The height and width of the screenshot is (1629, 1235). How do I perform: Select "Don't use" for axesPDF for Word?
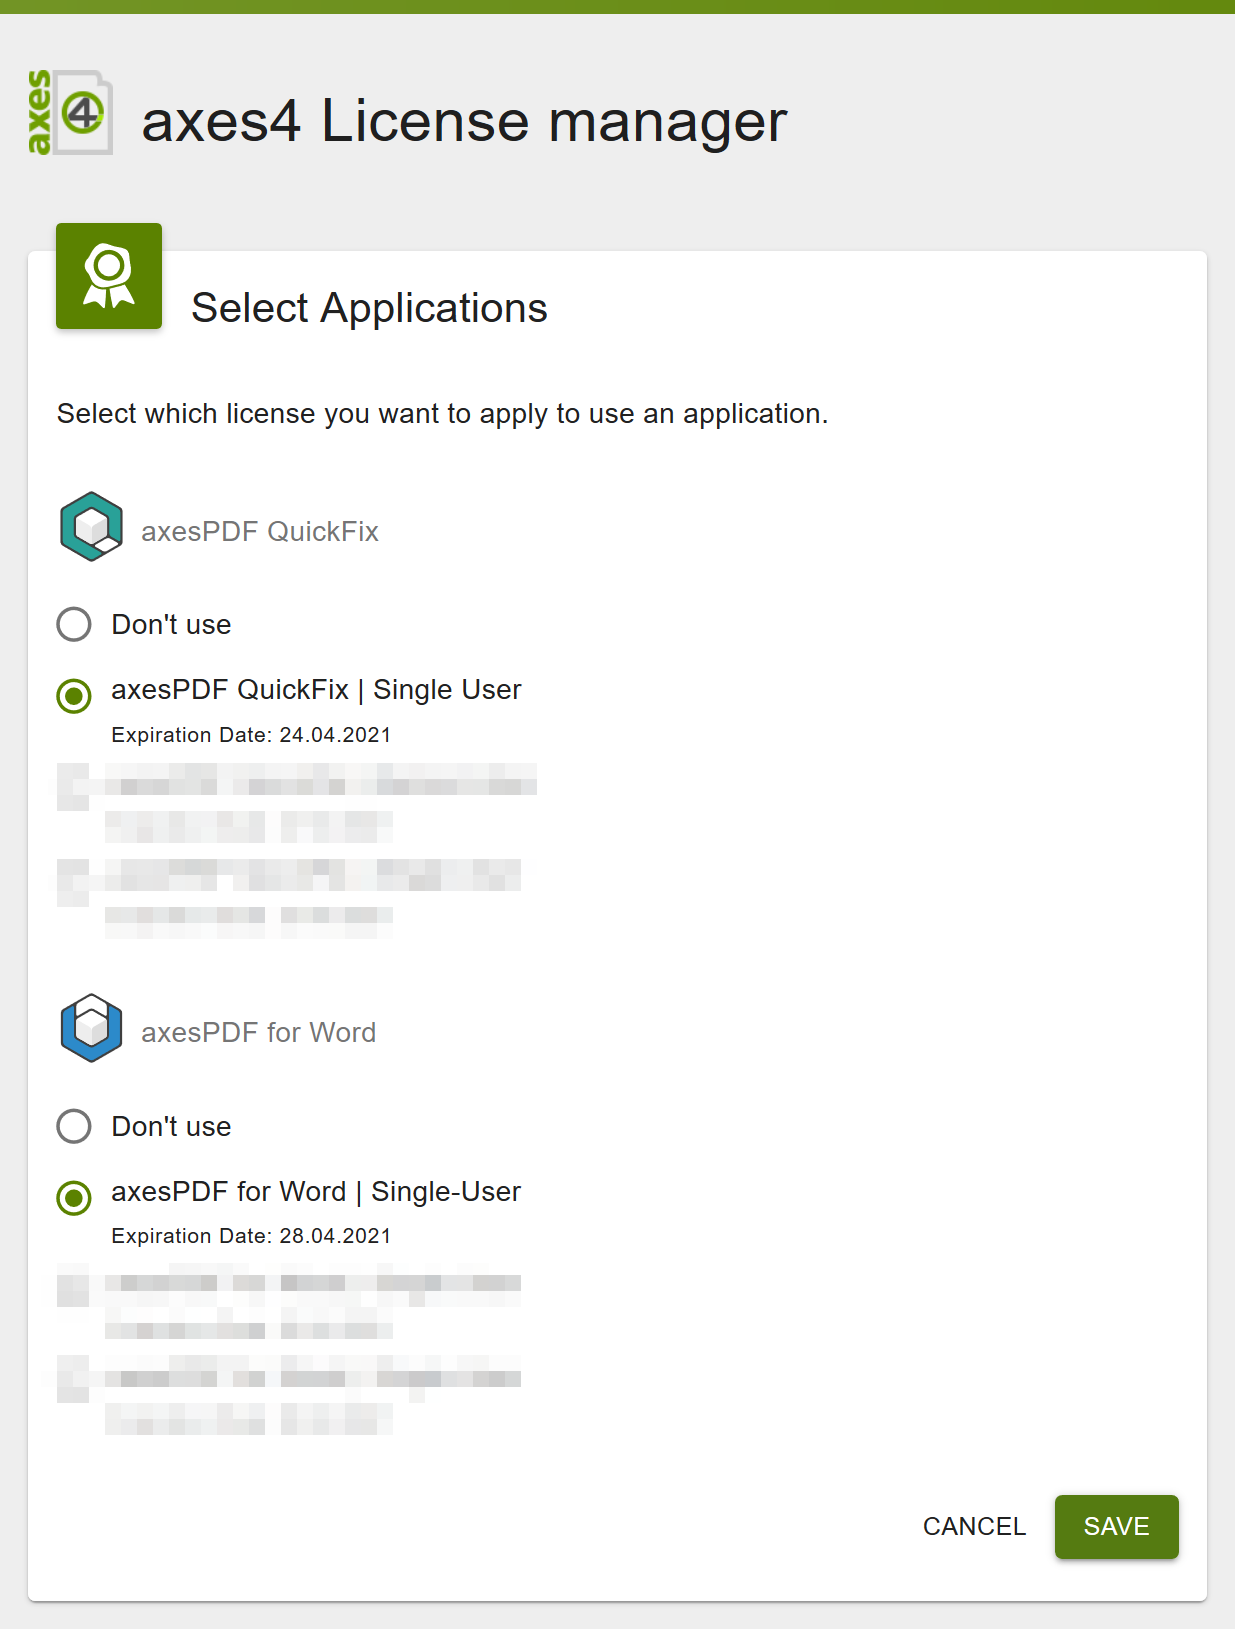[x=74, y=1126]
